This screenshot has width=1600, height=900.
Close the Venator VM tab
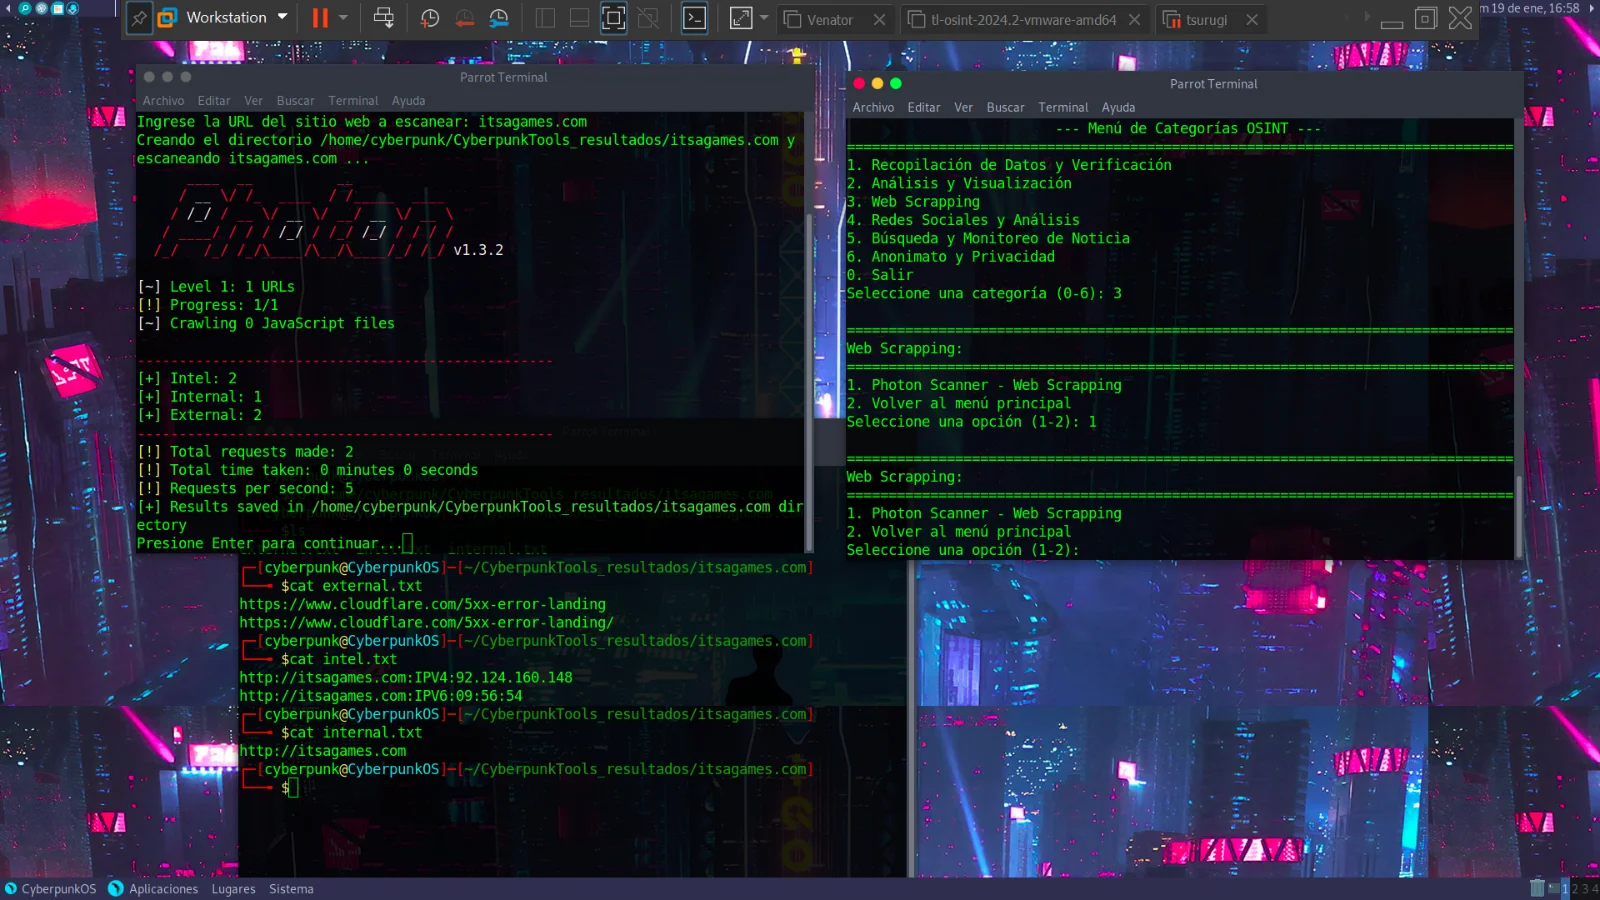(x=879, y=19)
